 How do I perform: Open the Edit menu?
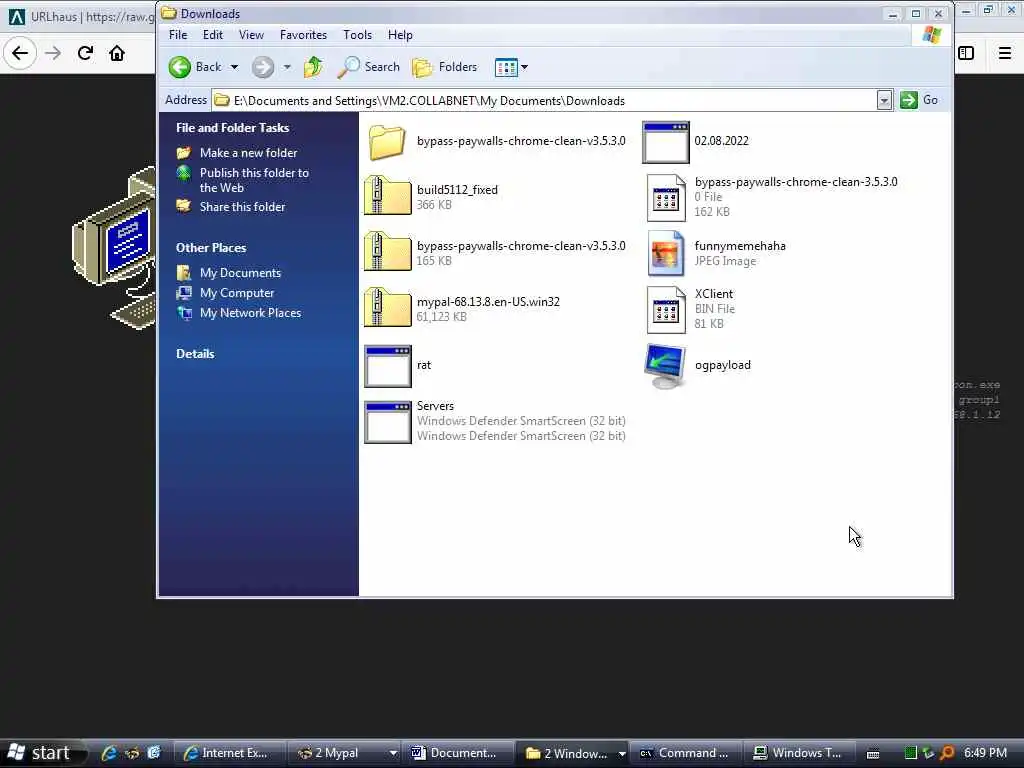coord(213,35)
